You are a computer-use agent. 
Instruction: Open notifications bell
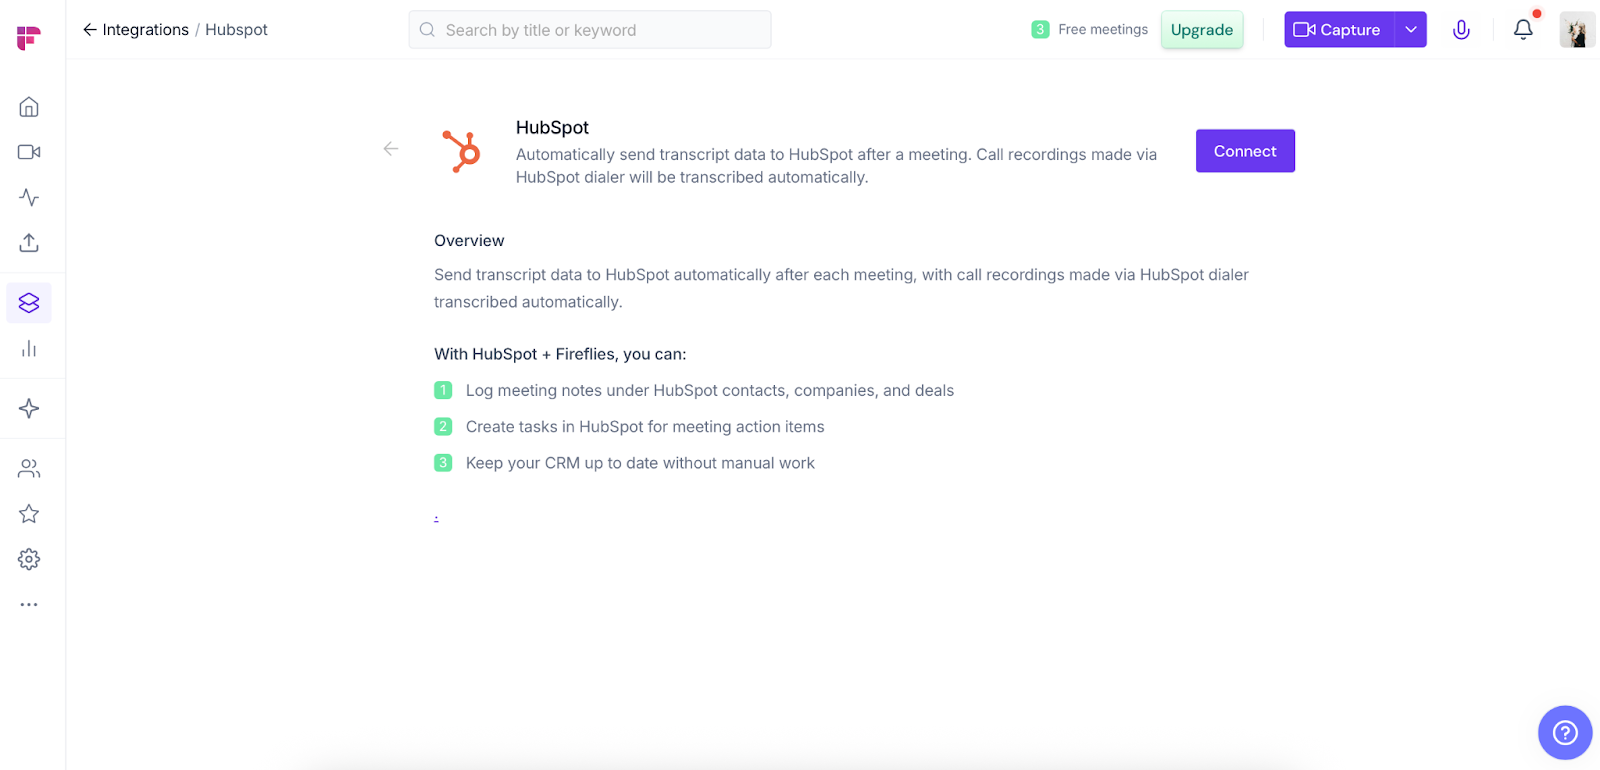pyautogui.click(x=1523, y=30)
